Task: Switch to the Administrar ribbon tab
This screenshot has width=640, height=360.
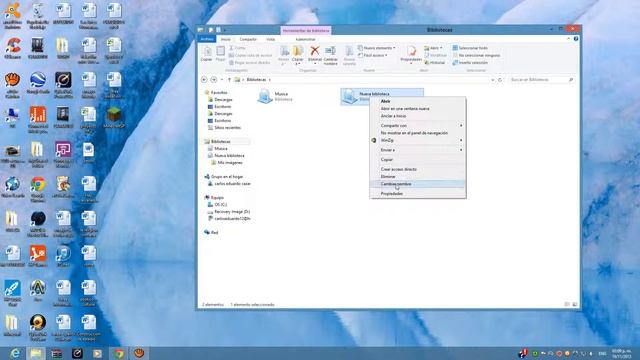Action: tap(305, 39)
